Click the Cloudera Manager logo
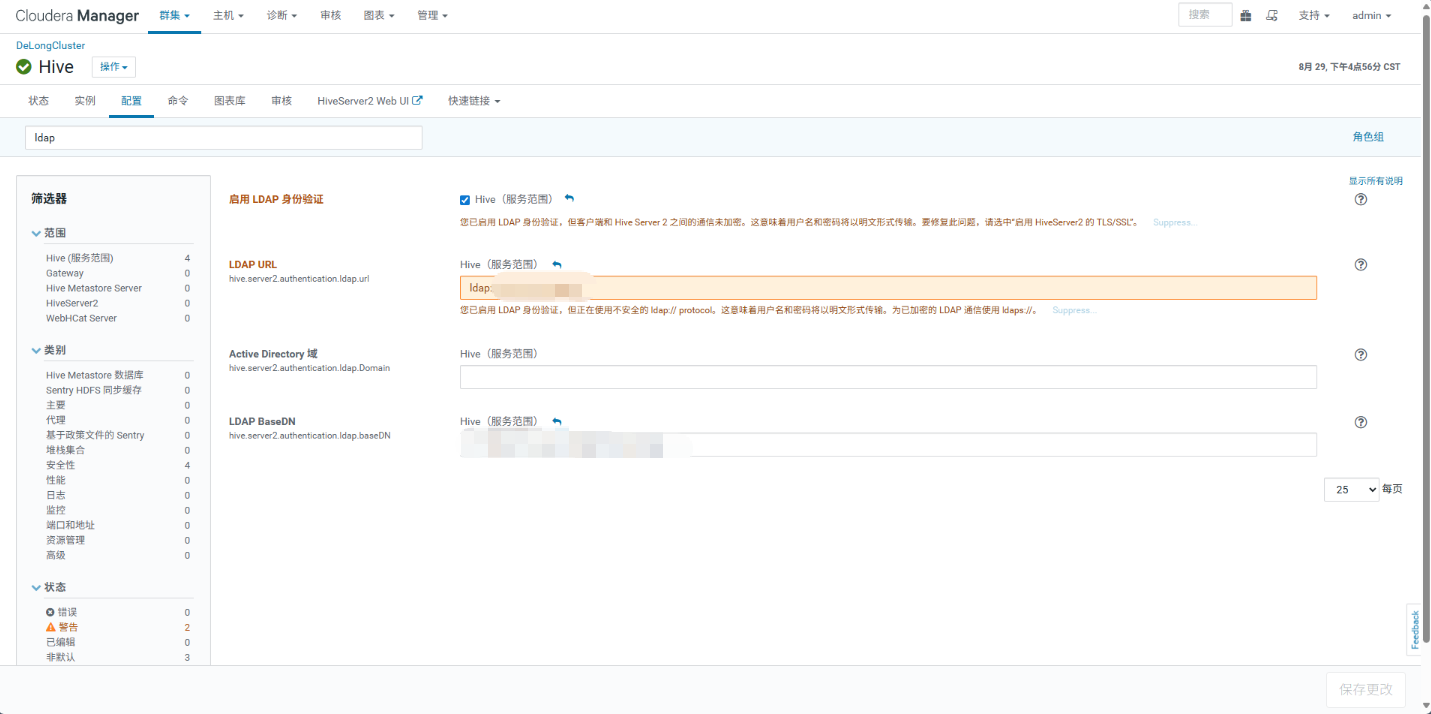This screenshot has width=1431, height=714. click(77, 15)
